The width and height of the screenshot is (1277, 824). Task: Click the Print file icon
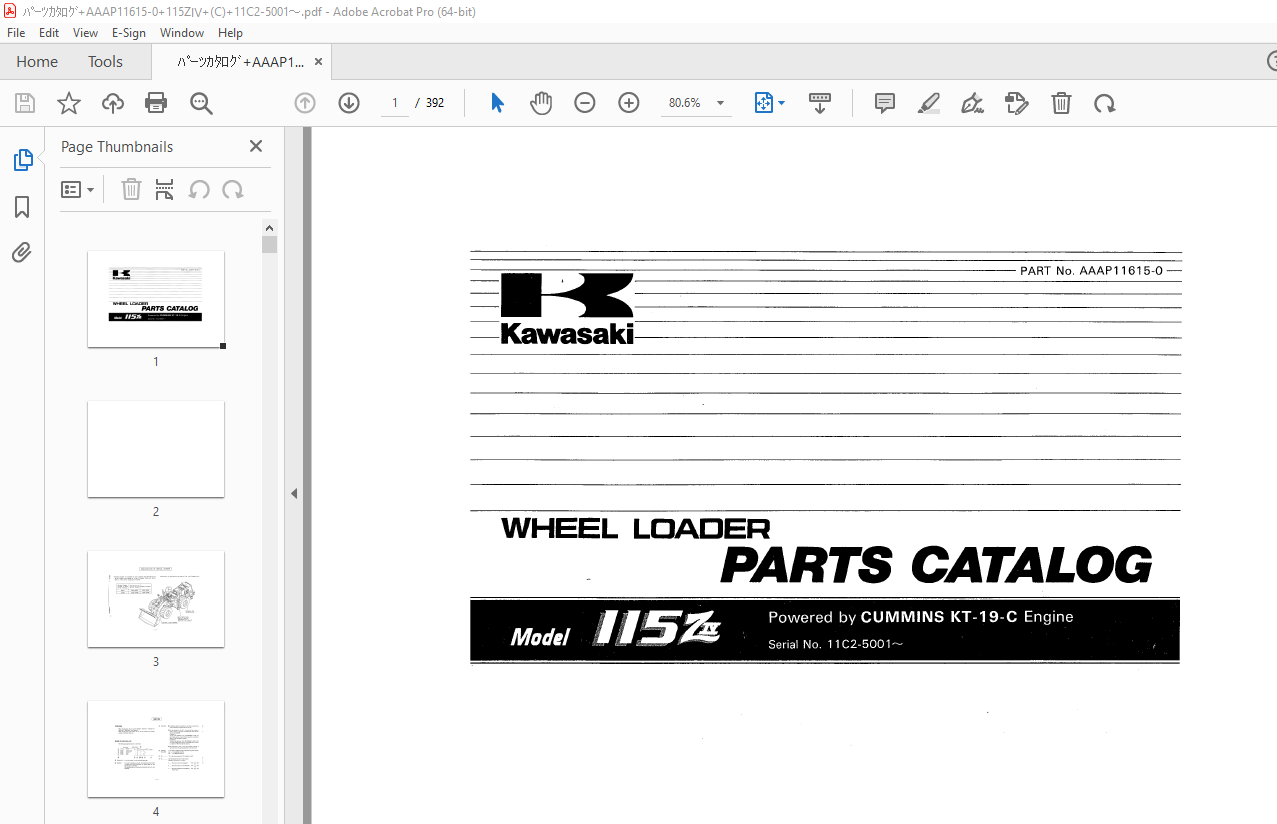tap(156, 103)
